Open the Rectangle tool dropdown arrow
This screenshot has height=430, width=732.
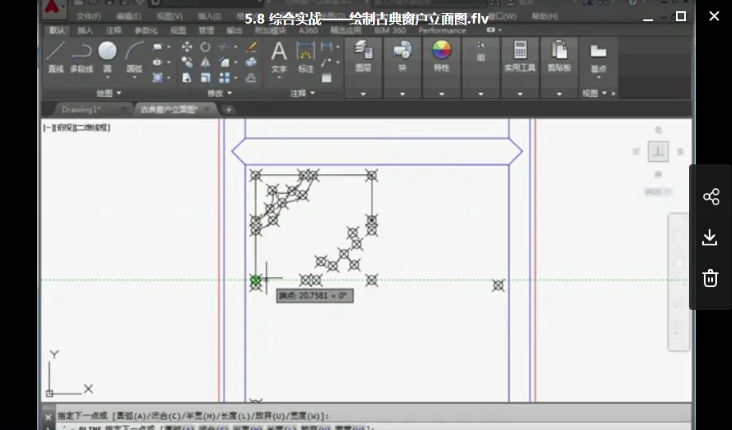pos(169,47)
